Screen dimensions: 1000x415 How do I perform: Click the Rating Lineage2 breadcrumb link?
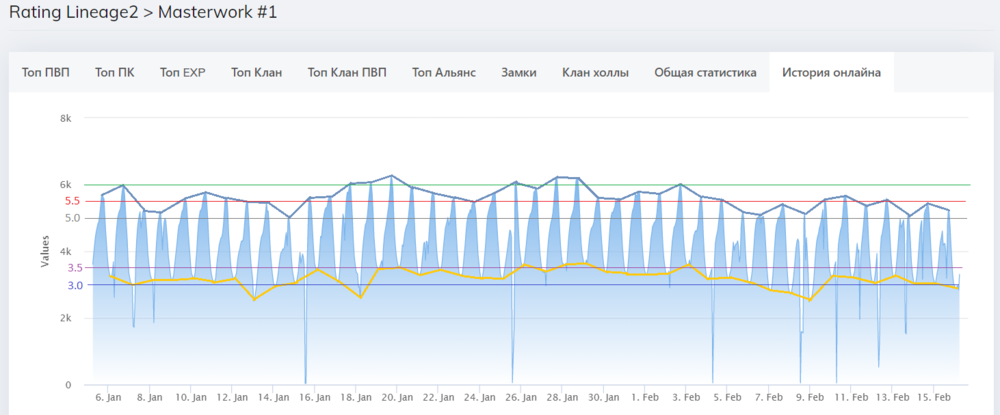[69, 14]
